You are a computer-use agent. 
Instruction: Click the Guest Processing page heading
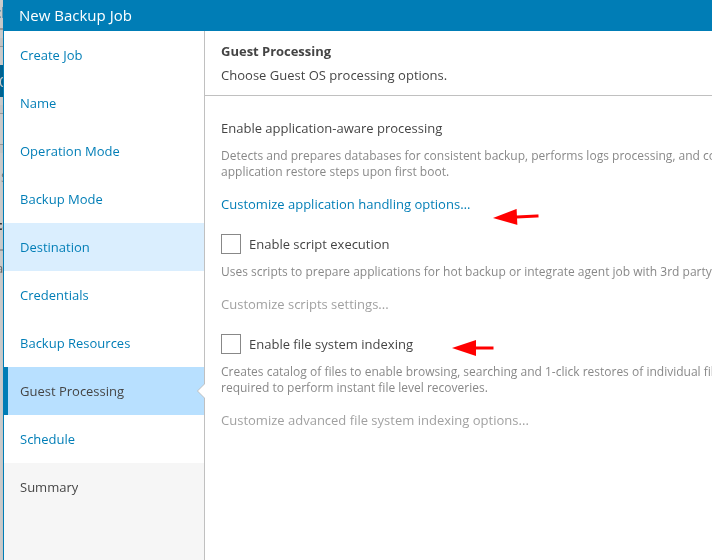click(275, 52)
